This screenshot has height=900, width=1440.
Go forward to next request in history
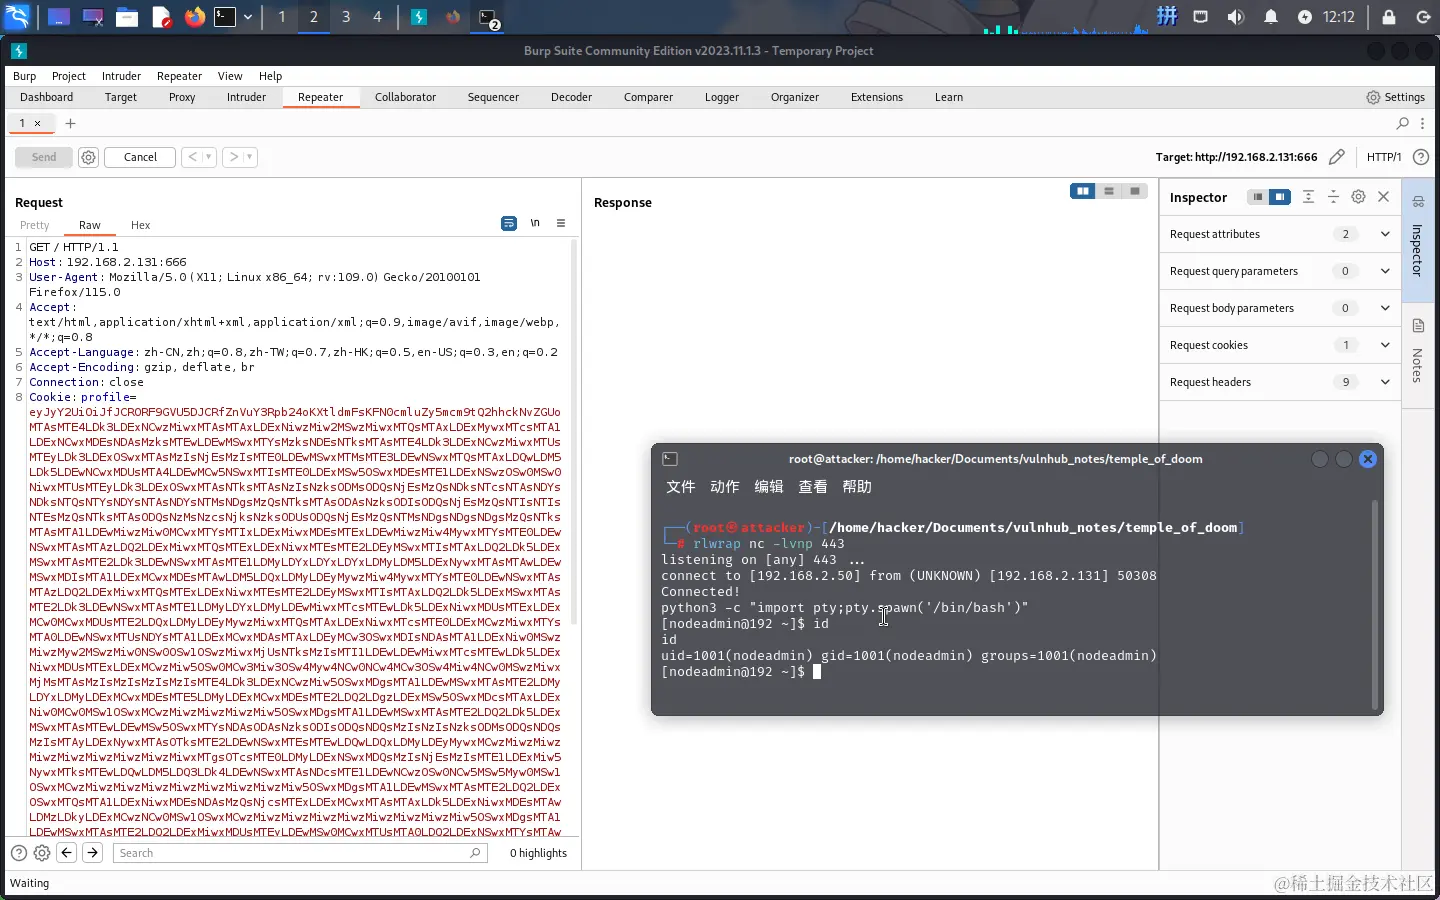pyautogui.click(x=233, y=157)
